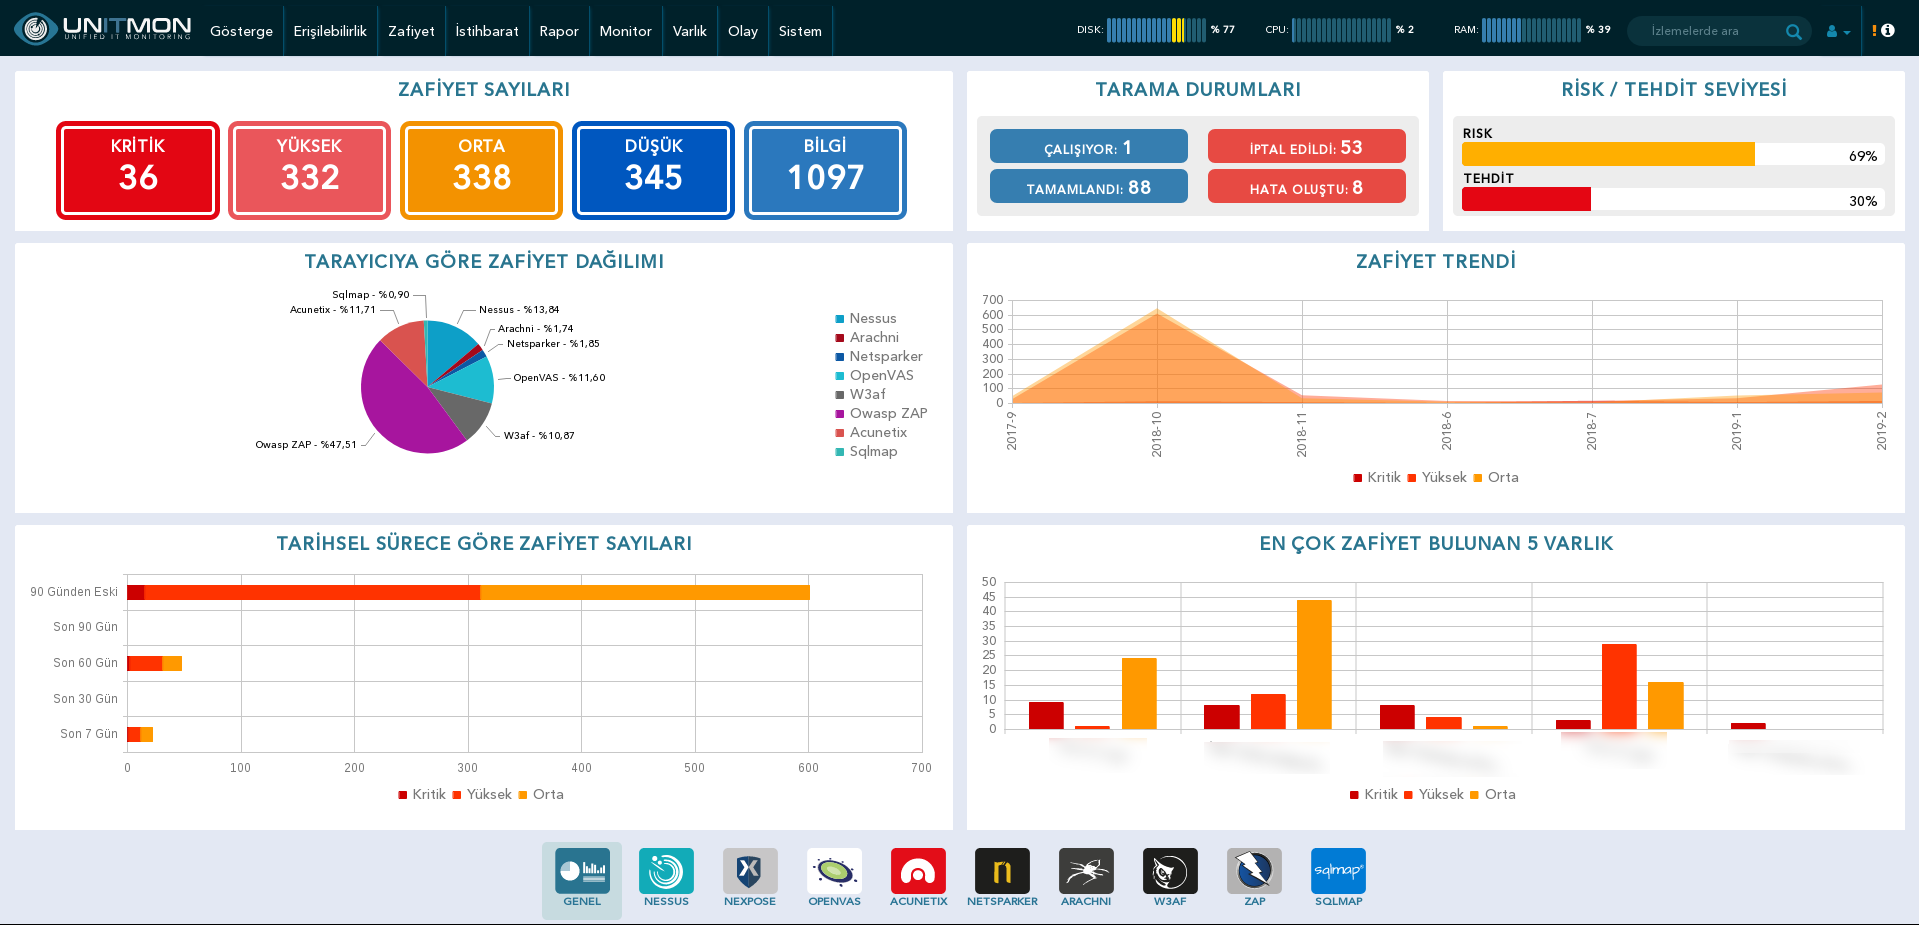Open the Monitor menu
Viewport: 1919px width, 925px height.
[x=625, y=31]
